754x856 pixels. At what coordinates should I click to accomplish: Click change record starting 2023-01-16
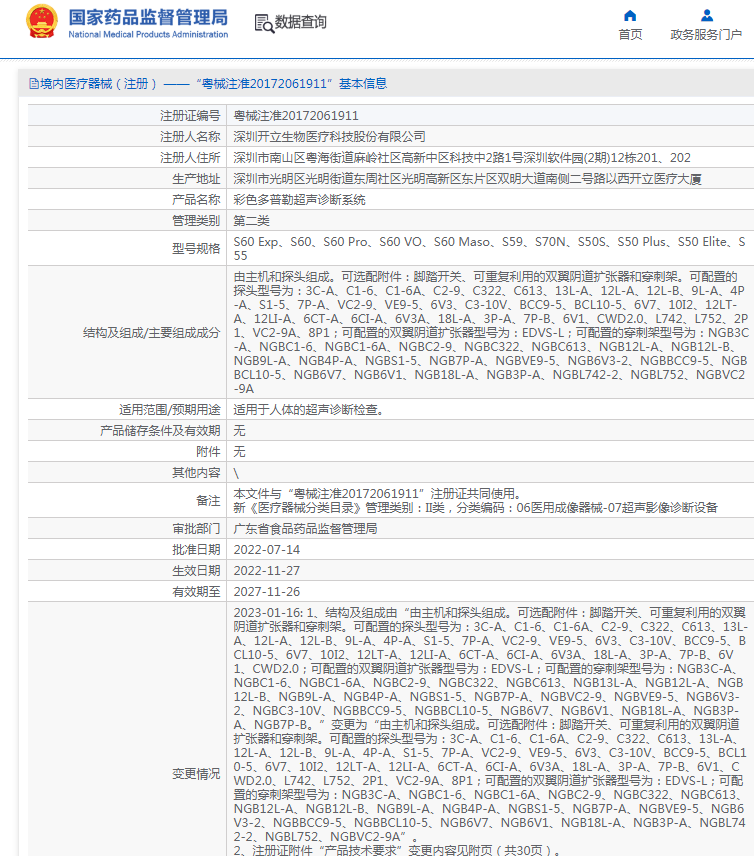491,724
